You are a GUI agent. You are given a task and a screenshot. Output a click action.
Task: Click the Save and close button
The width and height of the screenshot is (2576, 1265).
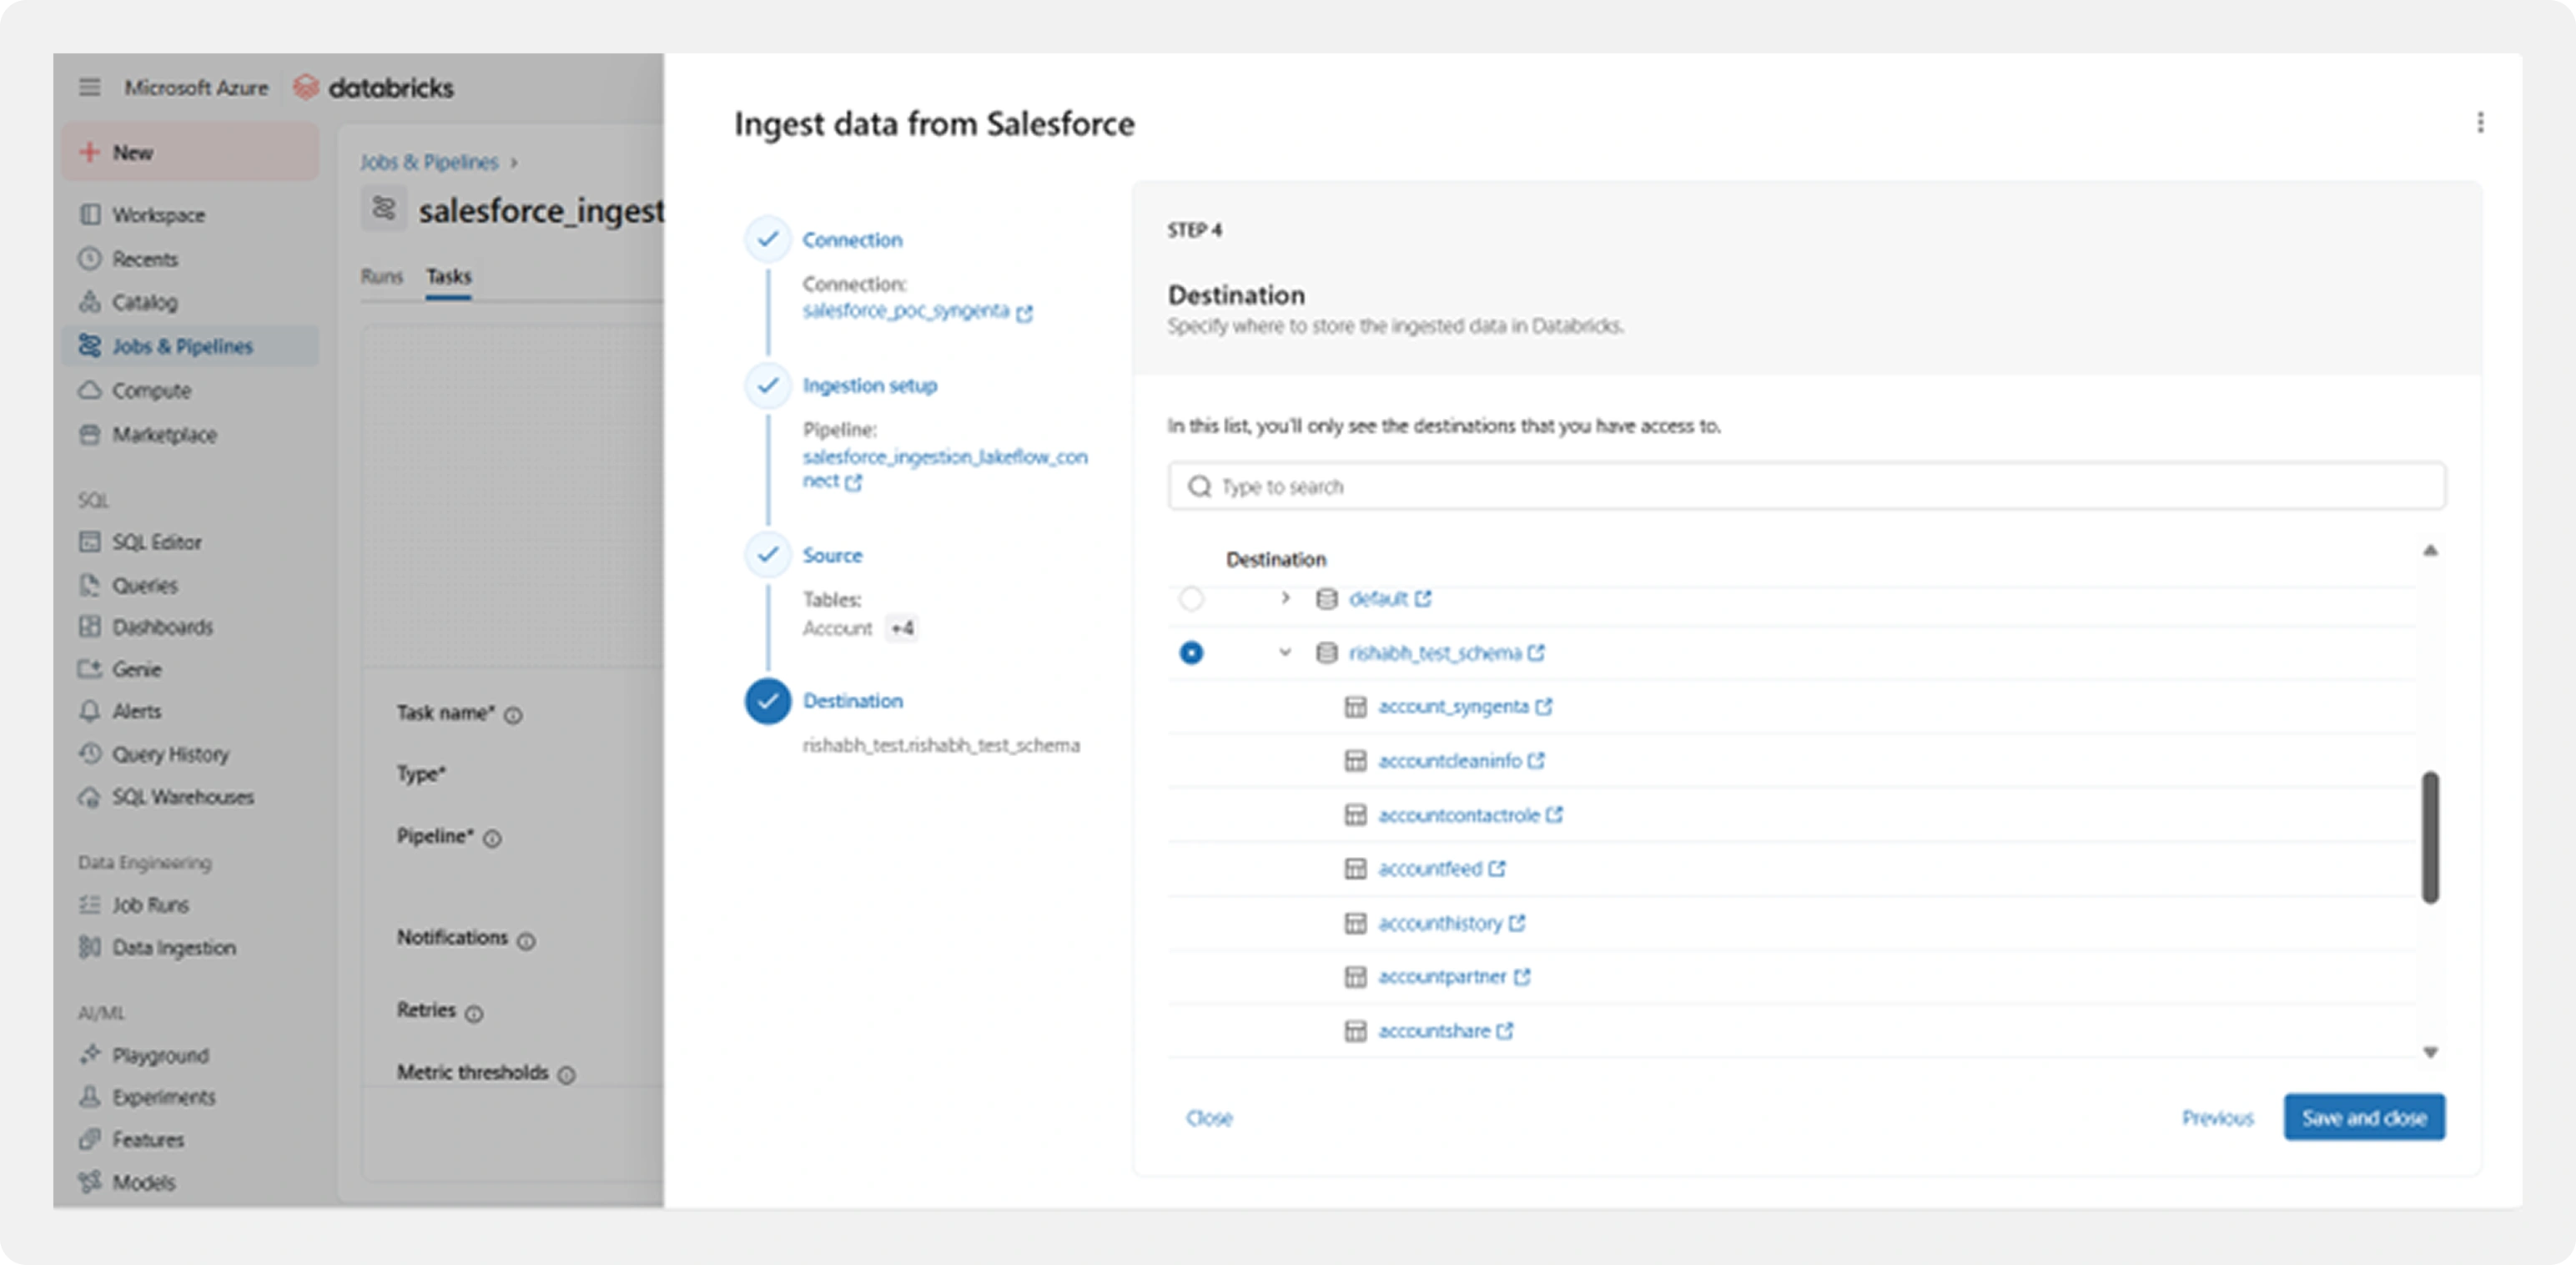click(x=2364, y=1117)
